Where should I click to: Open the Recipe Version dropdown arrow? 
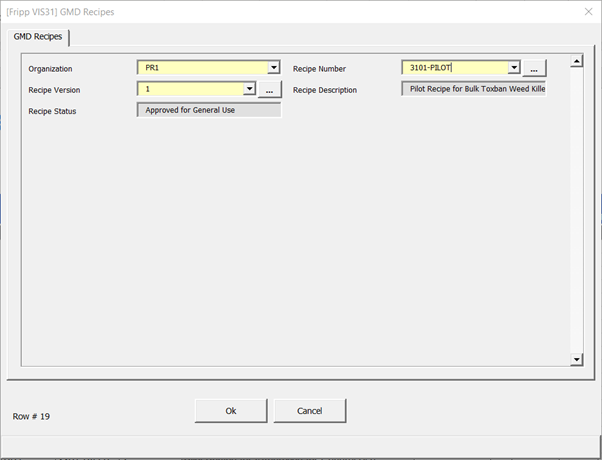[249, 89]
